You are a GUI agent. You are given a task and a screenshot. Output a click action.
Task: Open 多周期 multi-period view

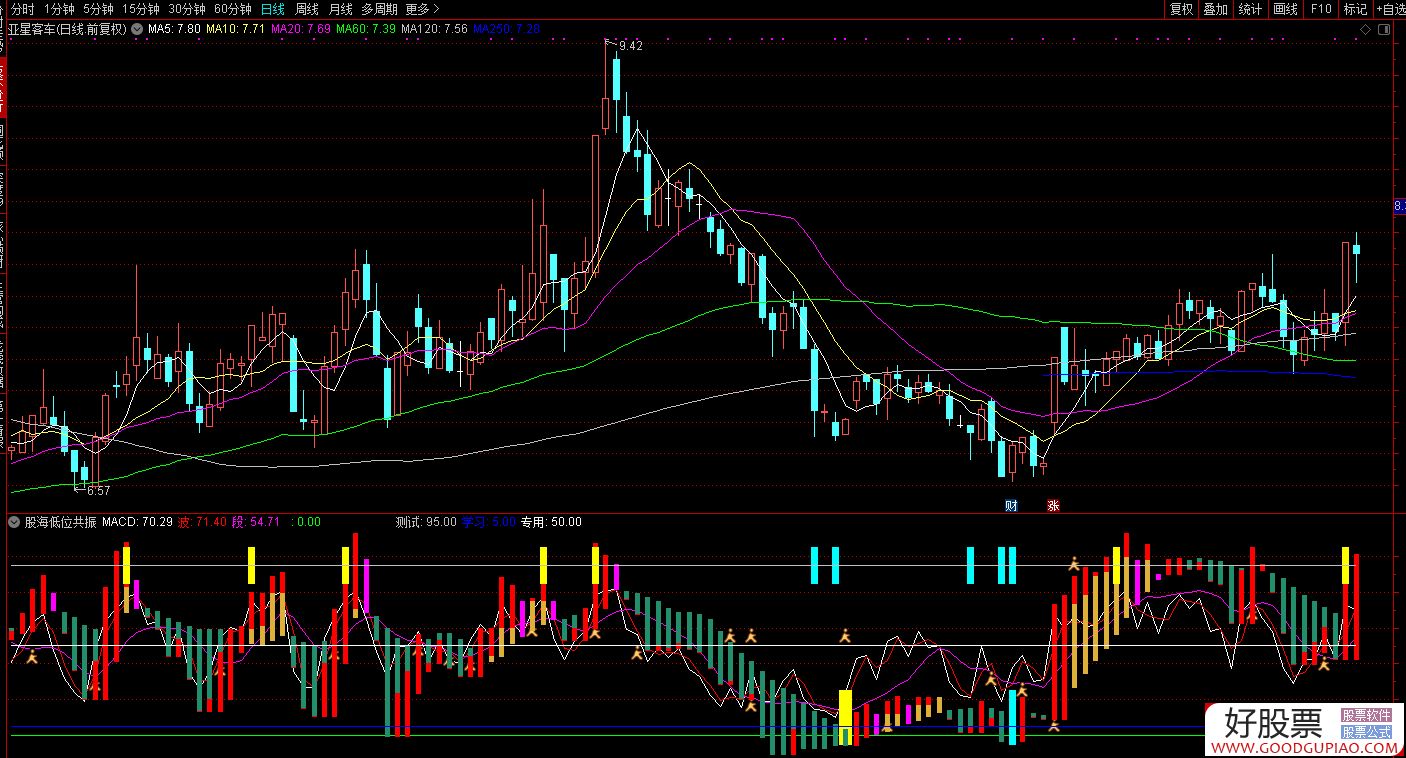pos(379,9)
